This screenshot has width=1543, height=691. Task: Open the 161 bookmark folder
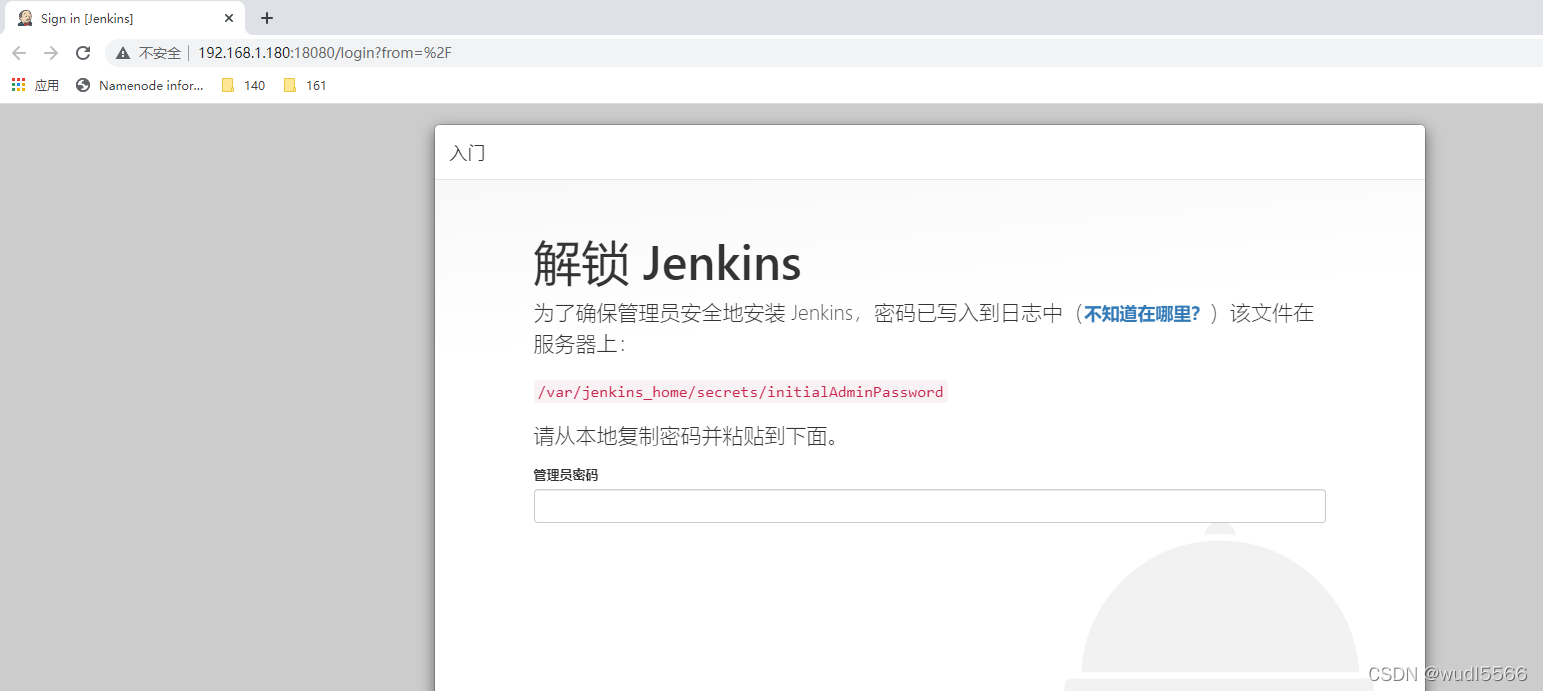[305, 85]
